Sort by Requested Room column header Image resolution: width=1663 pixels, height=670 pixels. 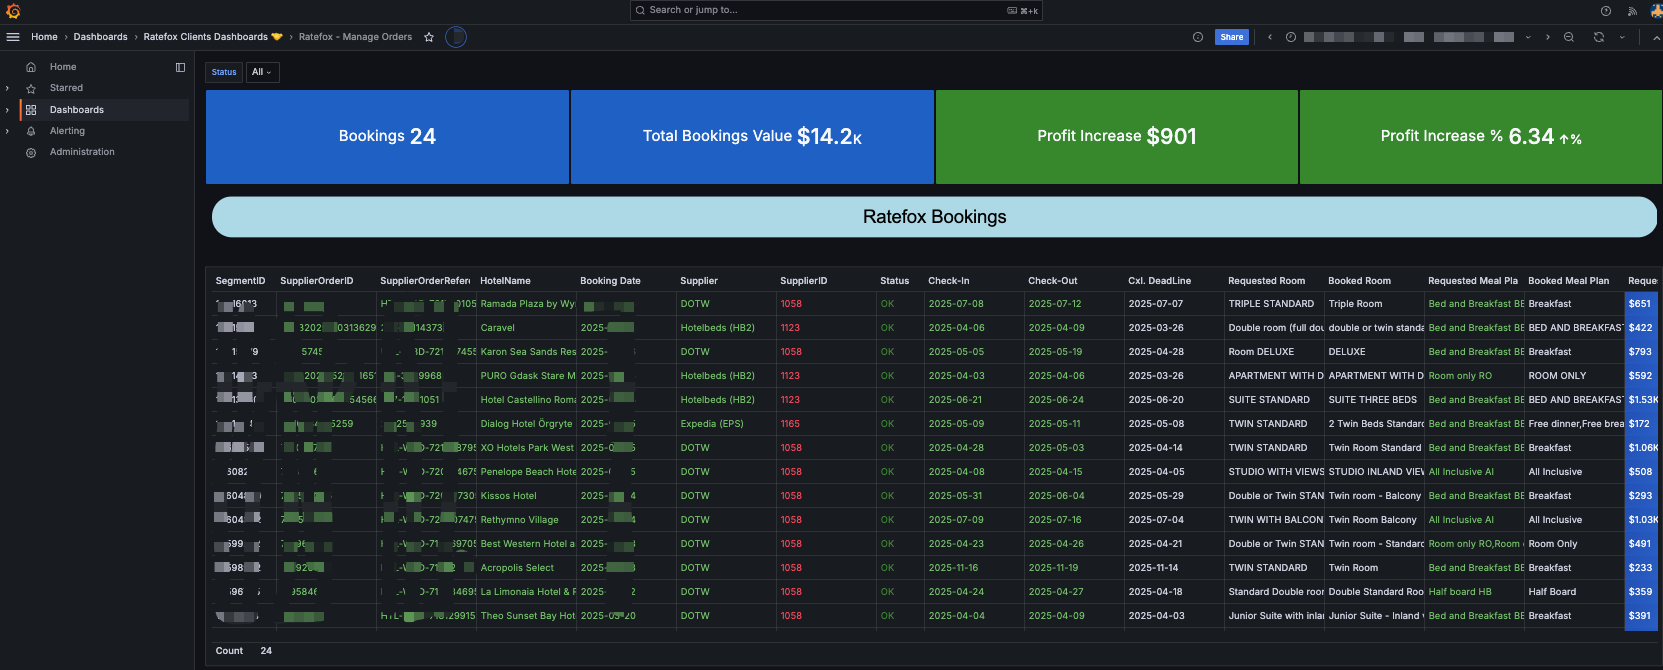(x=1266, y=281)
